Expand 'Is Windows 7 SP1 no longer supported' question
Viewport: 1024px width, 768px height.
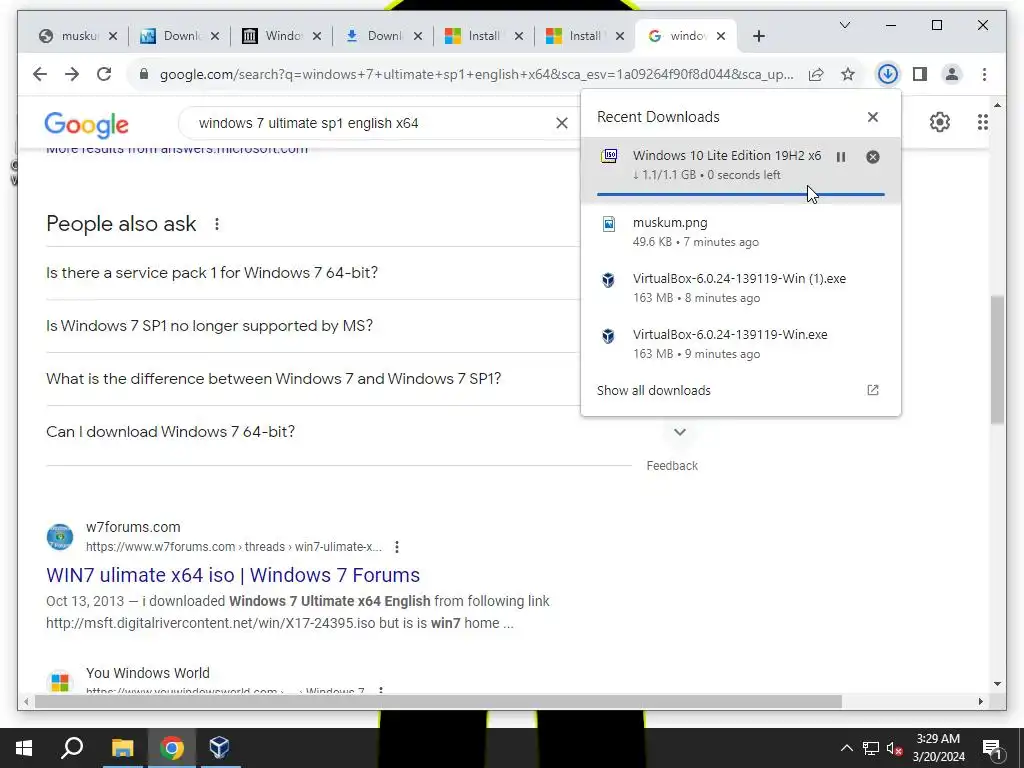pos(209,325)
